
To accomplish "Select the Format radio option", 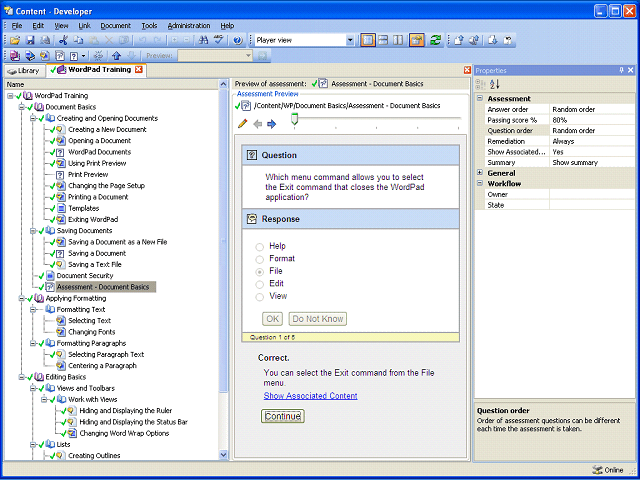I will [260, 259].
